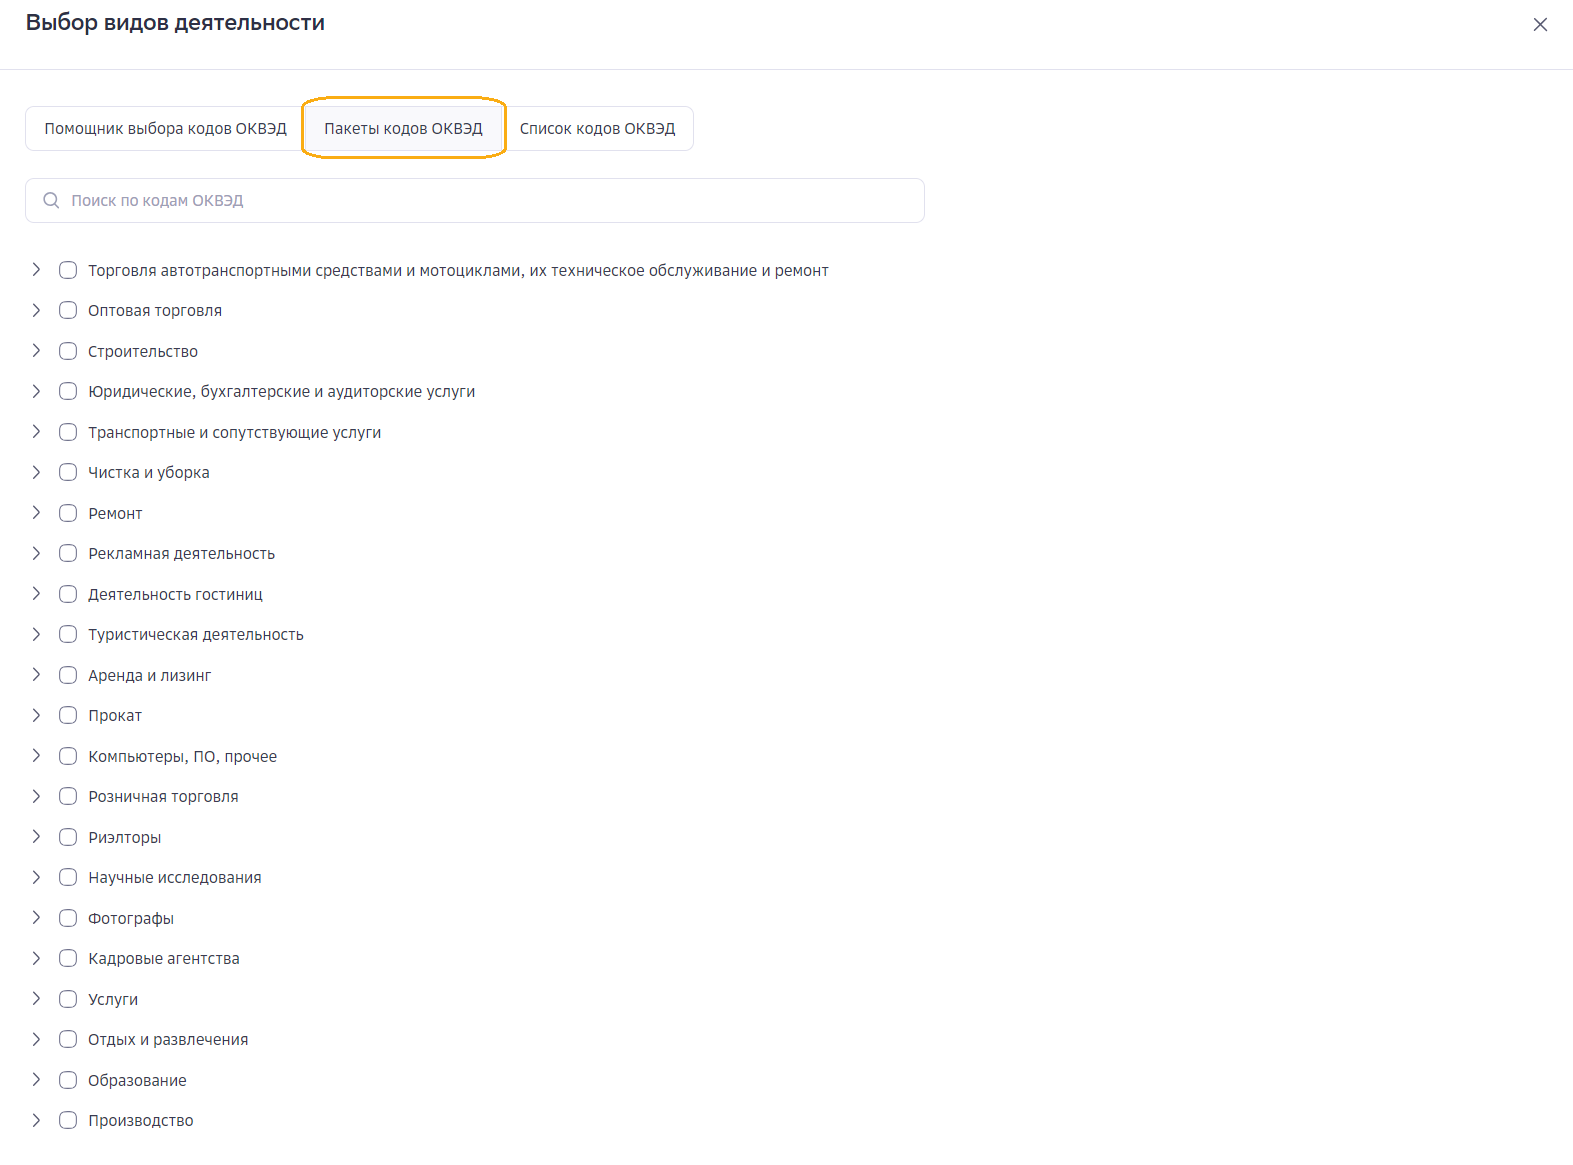Click the Розничная торговля label

click(x=163, y=797)
